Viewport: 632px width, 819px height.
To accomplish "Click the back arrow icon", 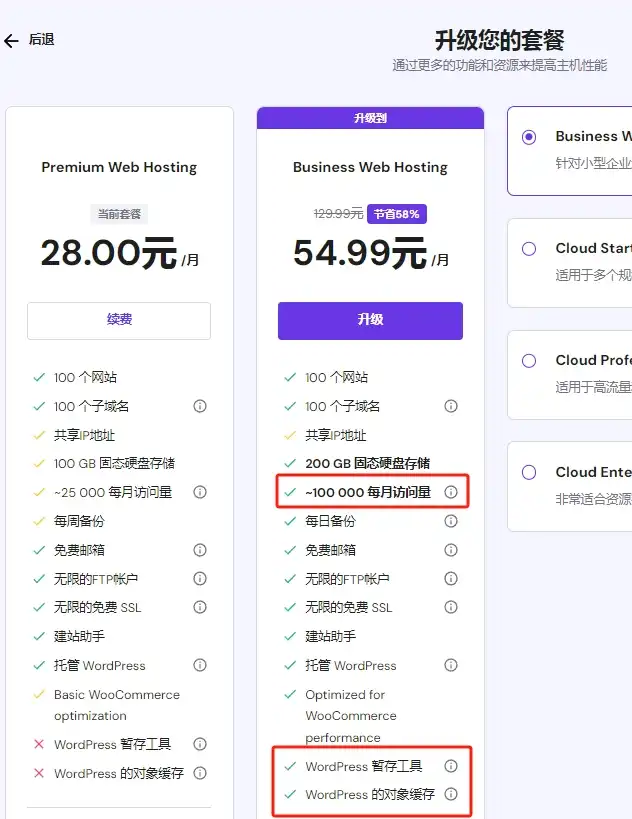I will 11,41.
